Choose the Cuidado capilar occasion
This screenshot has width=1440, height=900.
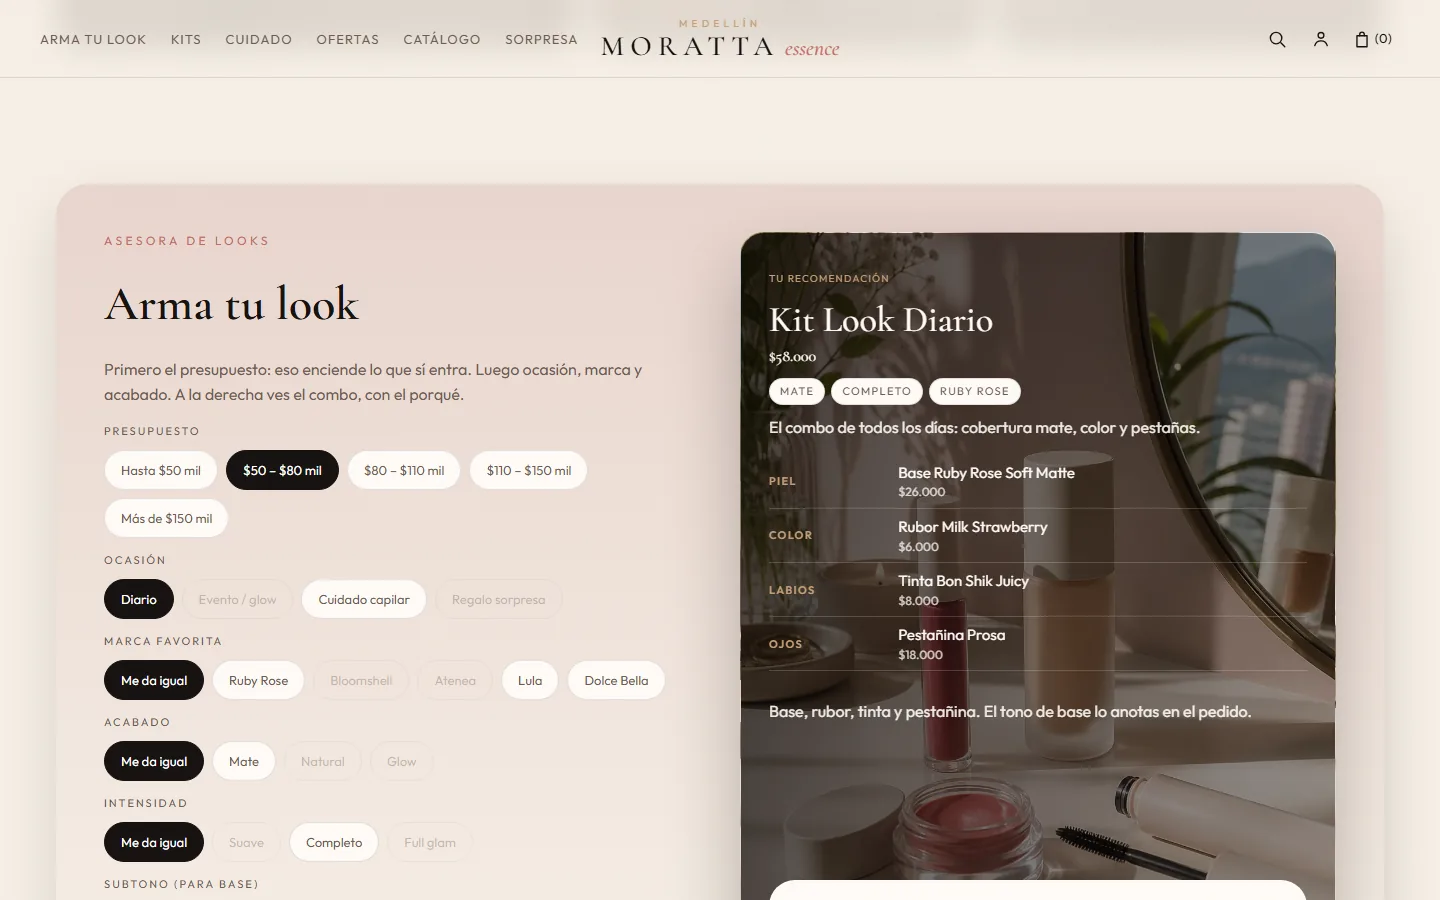364,599
